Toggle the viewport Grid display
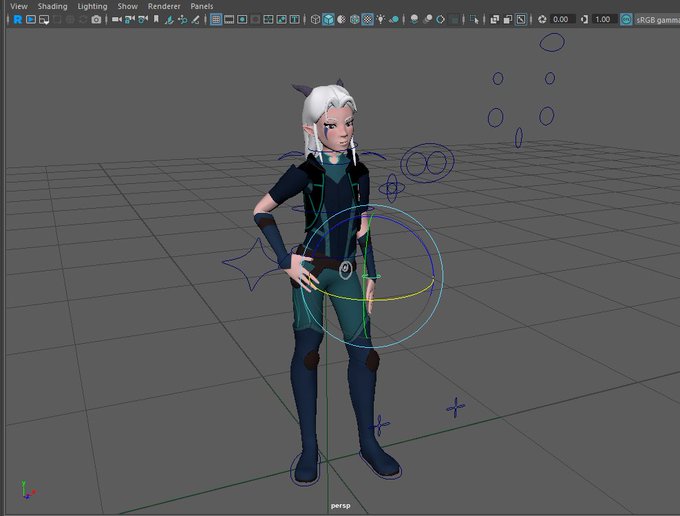The width and height of the screenshot is (680, 516). pyautogui.click(x=216, y=20)
